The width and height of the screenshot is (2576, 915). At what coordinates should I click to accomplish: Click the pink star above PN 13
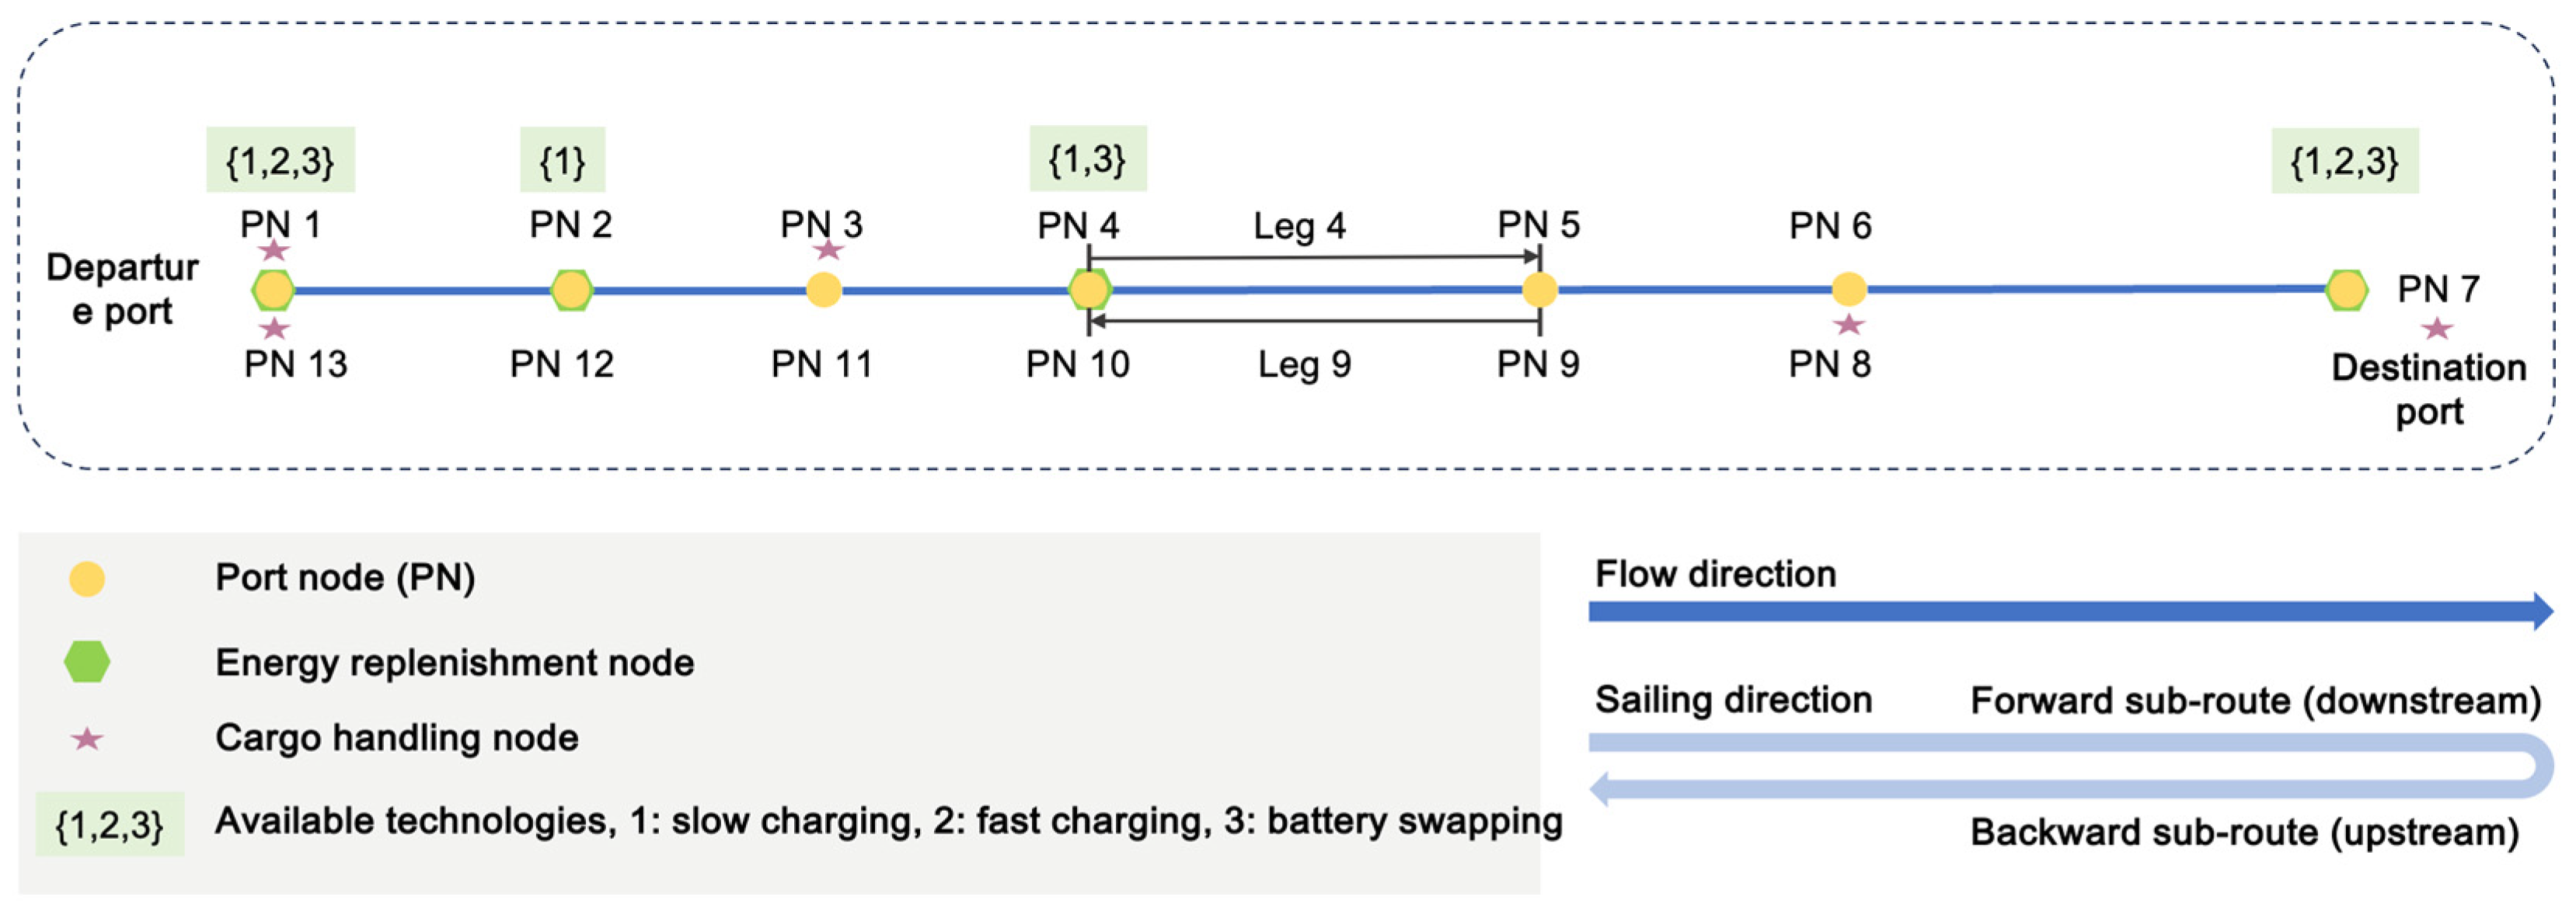coord(274,328)
